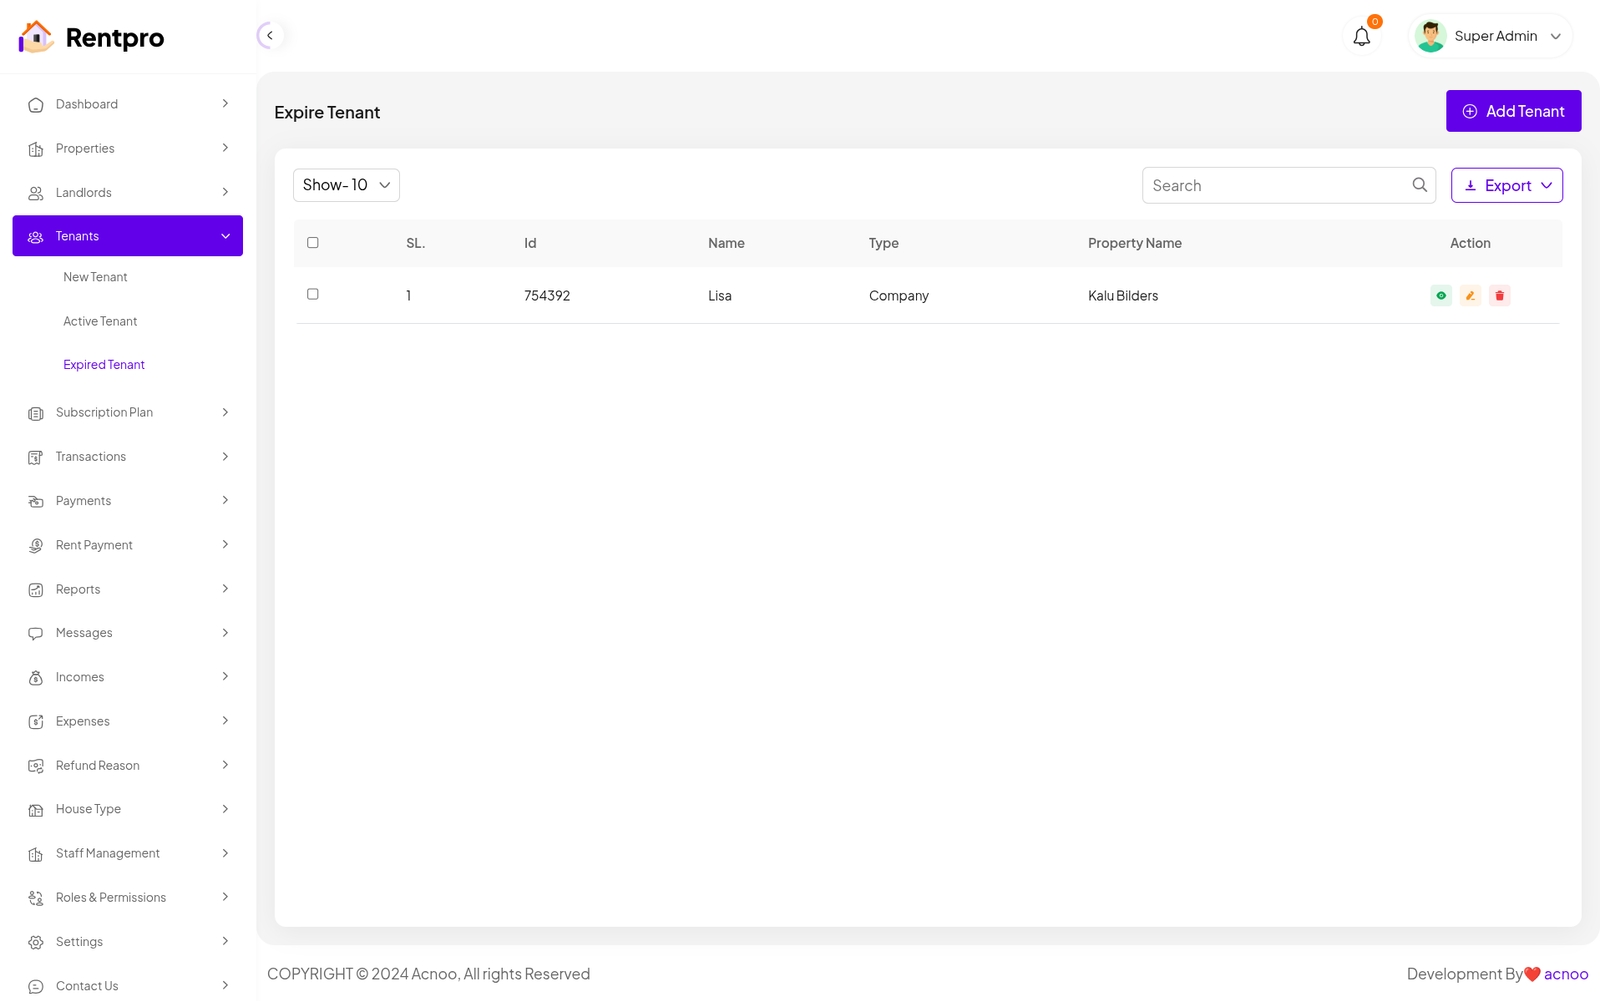
Task: Check the checkbox for tenant row Lisa
Action: point(313,295)
